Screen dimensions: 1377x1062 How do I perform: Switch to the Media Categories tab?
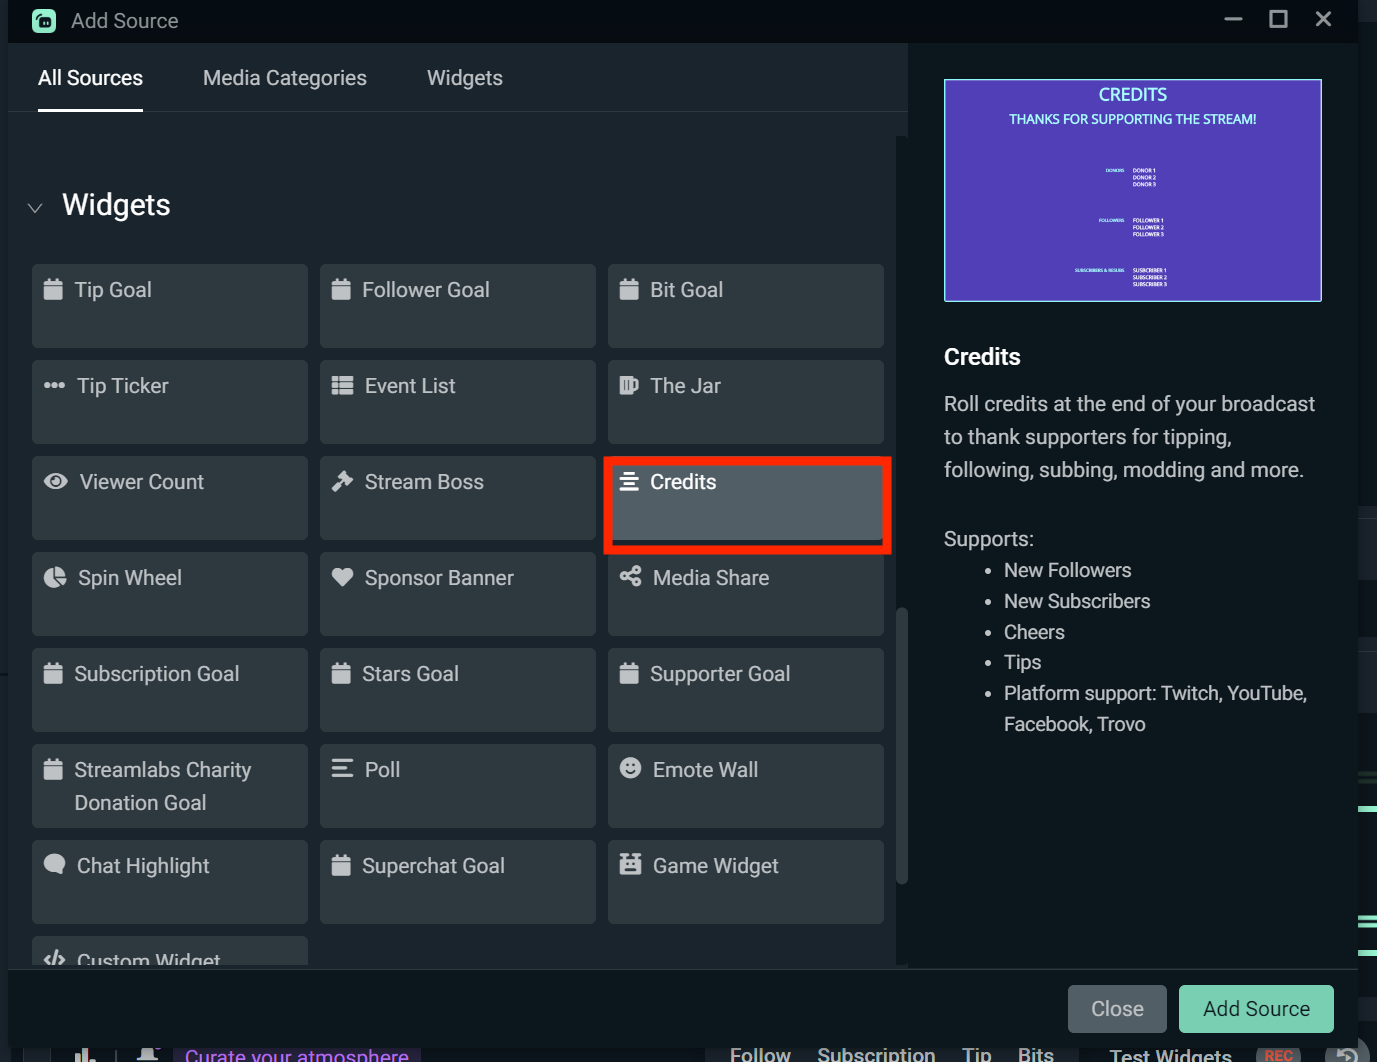[284, 77]
